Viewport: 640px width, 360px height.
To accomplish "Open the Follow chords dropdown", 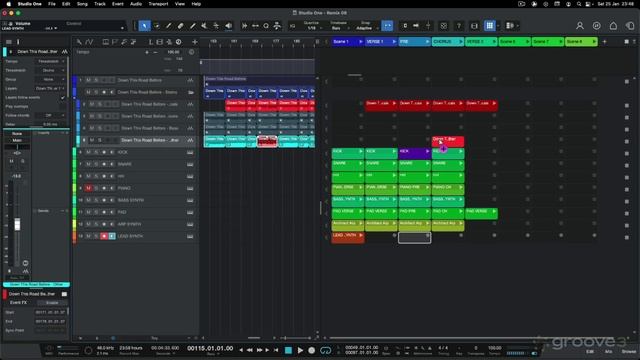I will point(50,115).
